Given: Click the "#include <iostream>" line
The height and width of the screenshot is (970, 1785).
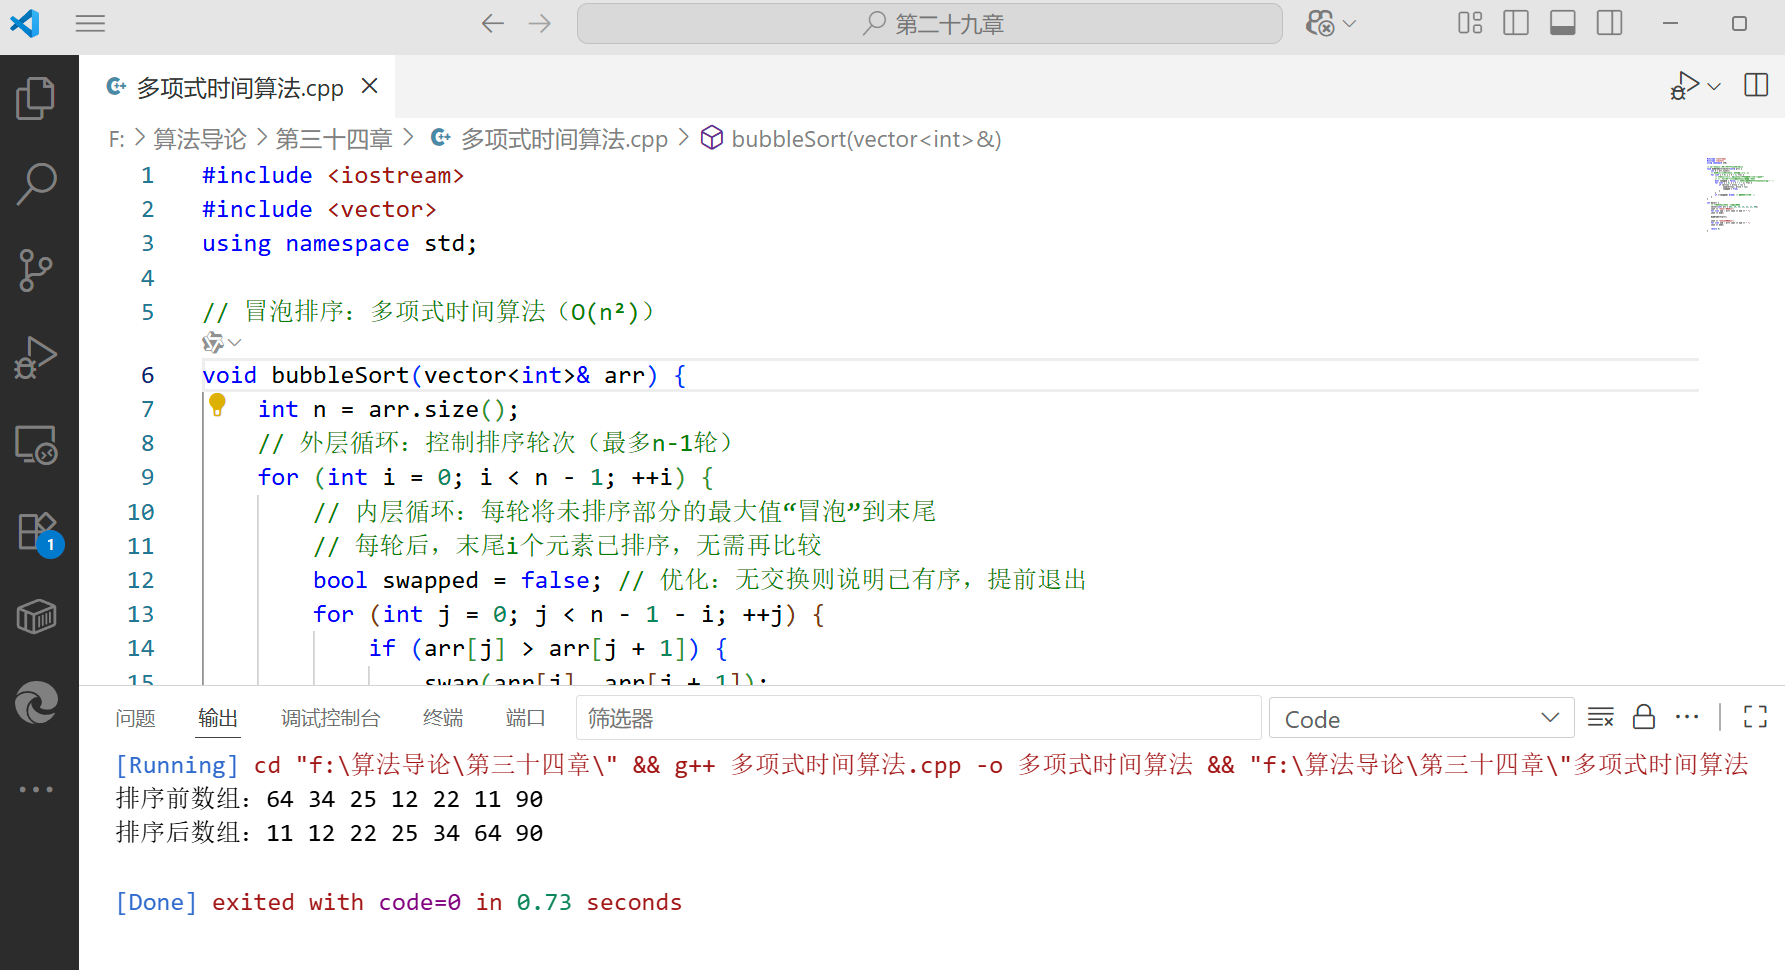Looking at the screenshot, I should (x=333, y=176).
